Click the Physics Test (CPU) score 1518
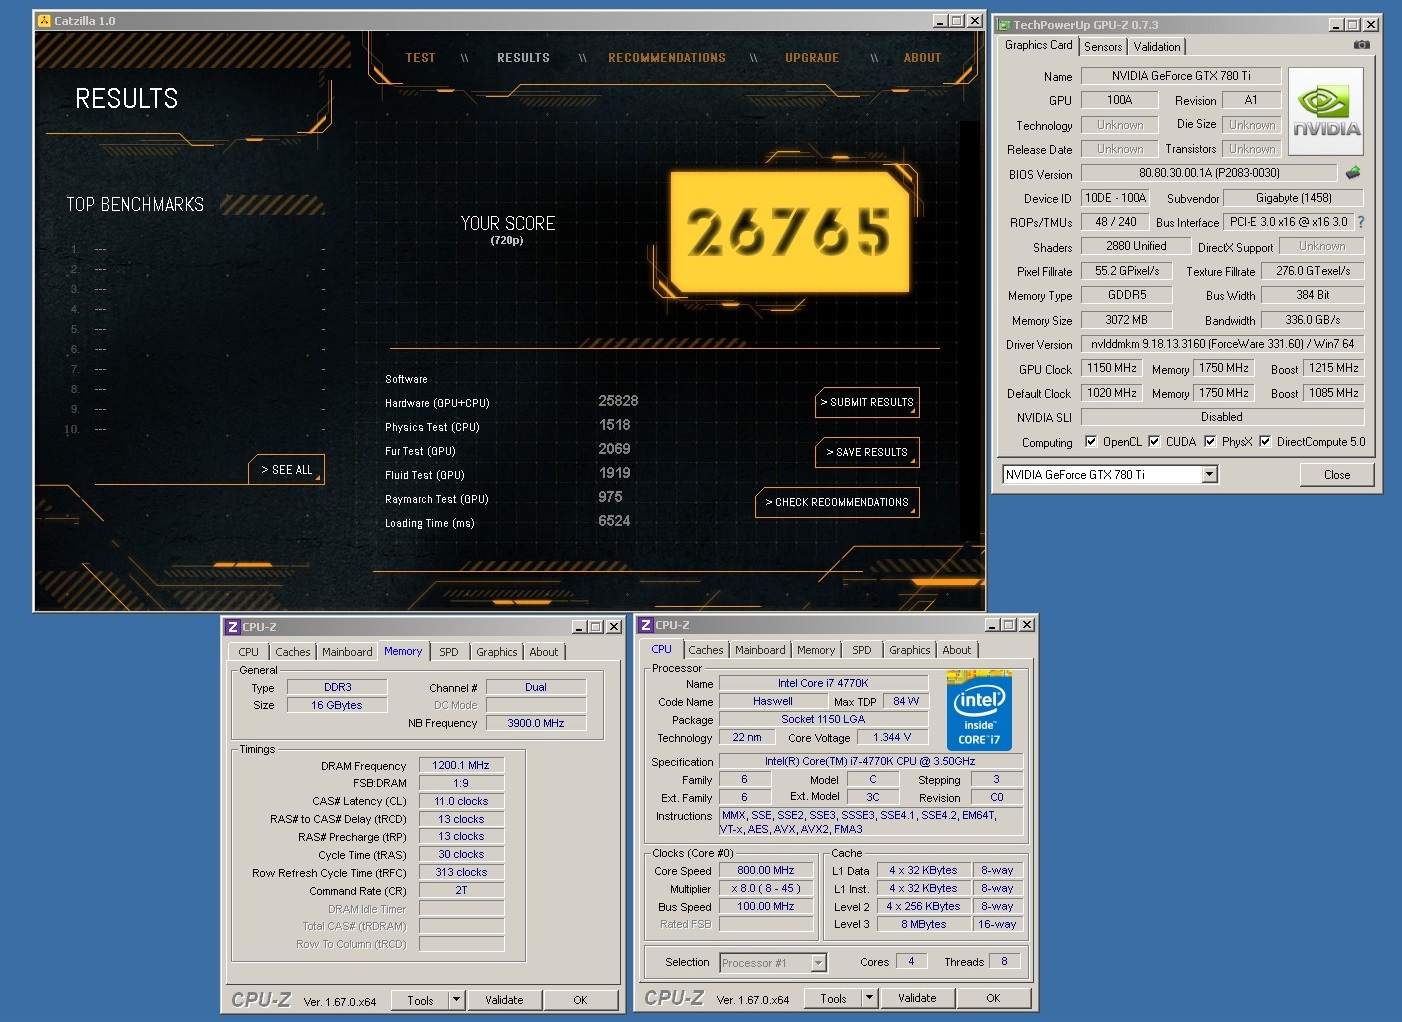 [x=615, y=425]
